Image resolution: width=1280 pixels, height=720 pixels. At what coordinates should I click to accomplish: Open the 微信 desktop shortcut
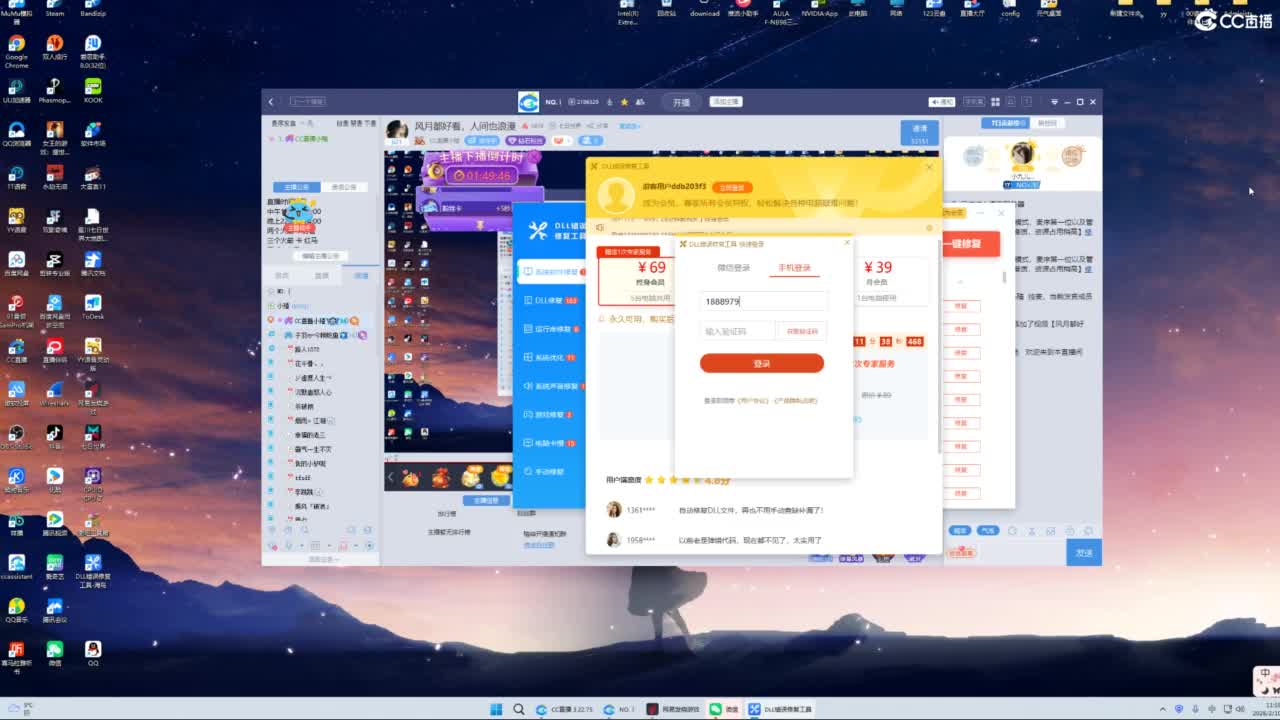point(54,654)
